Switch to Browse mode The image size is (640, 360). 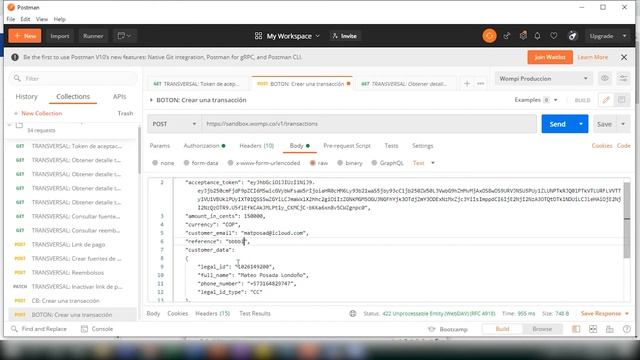click(542, 329)
